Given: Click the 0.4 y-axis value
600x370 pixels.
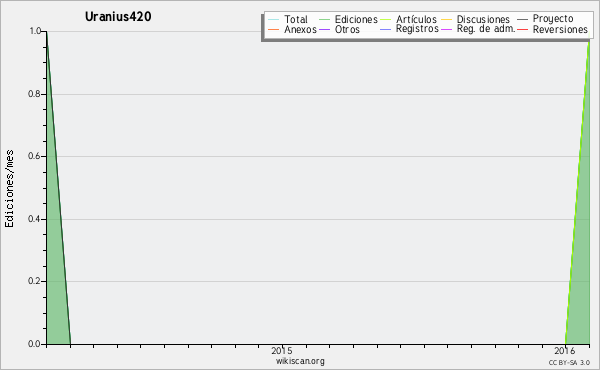Looking at the screenshot, I should 35,219.
